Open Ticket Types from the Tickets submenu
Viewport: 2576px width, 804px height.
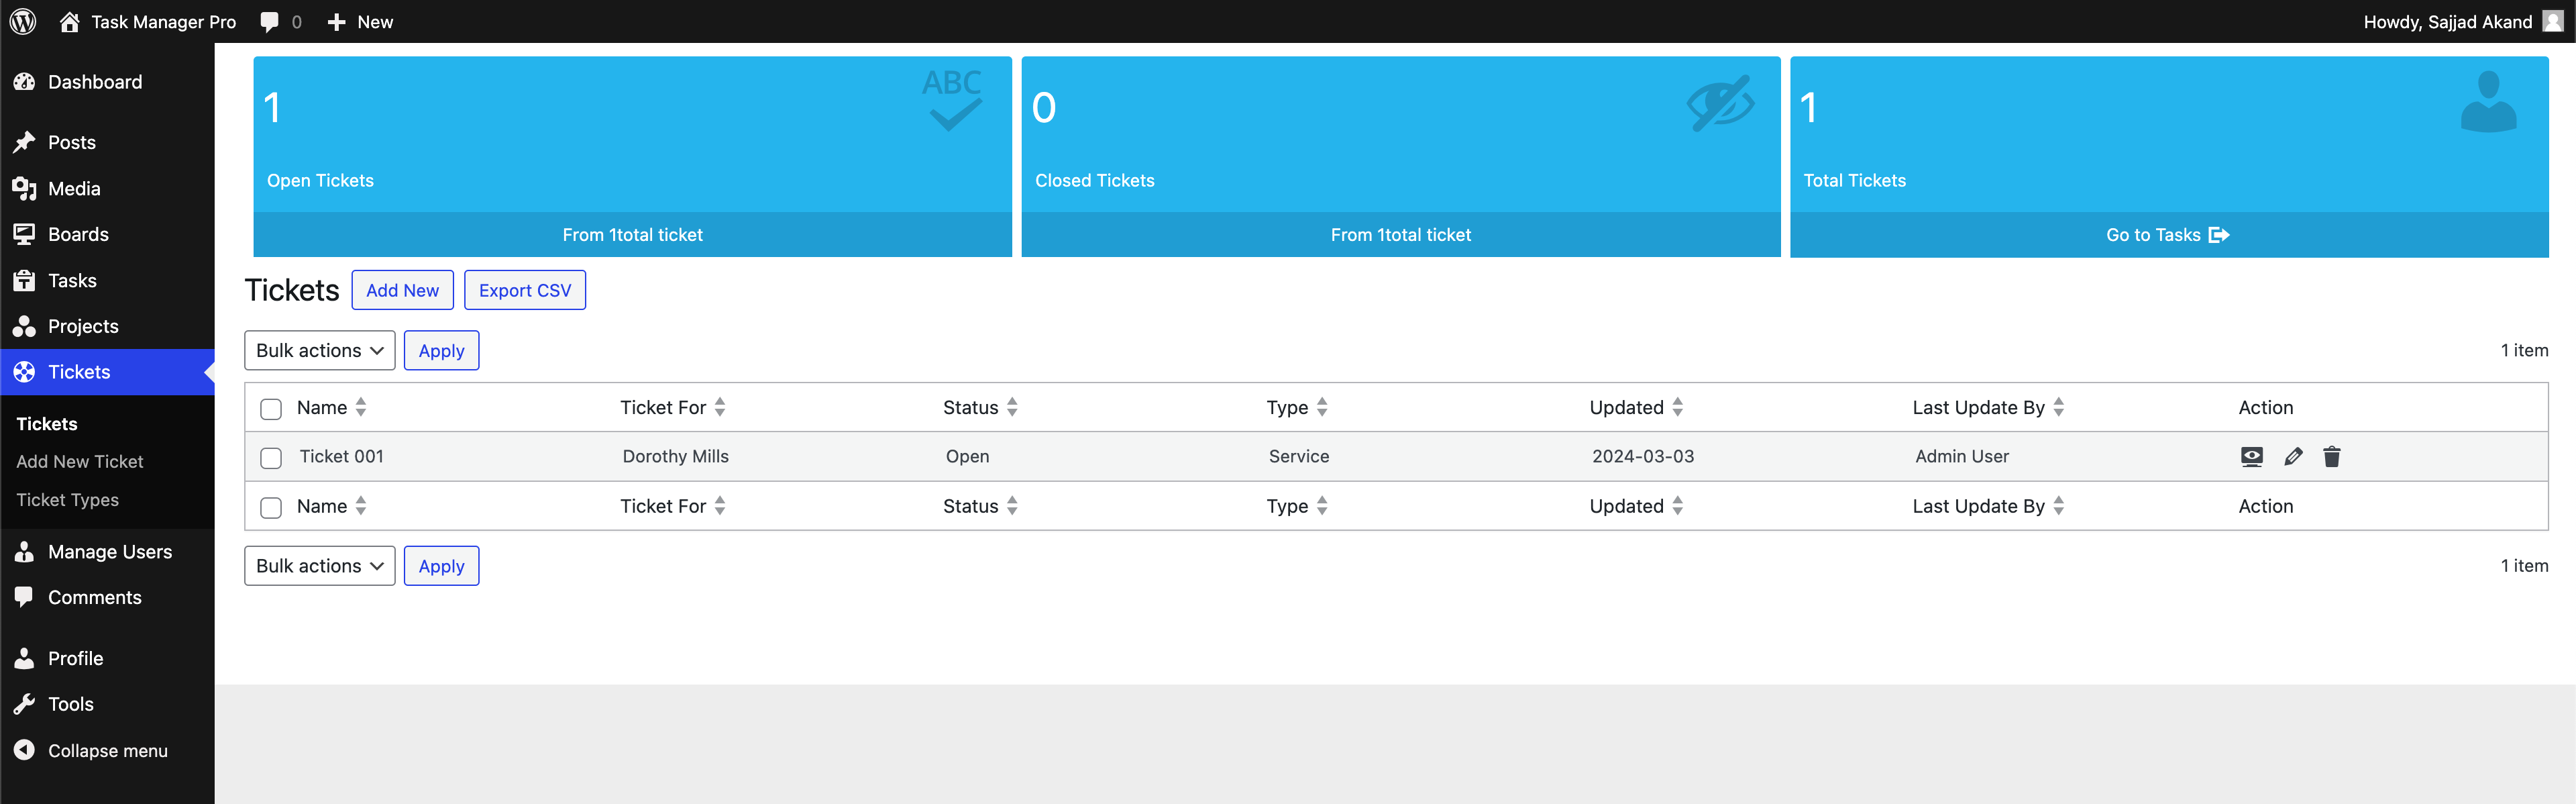pyautogui.click(x=67, y=499)
